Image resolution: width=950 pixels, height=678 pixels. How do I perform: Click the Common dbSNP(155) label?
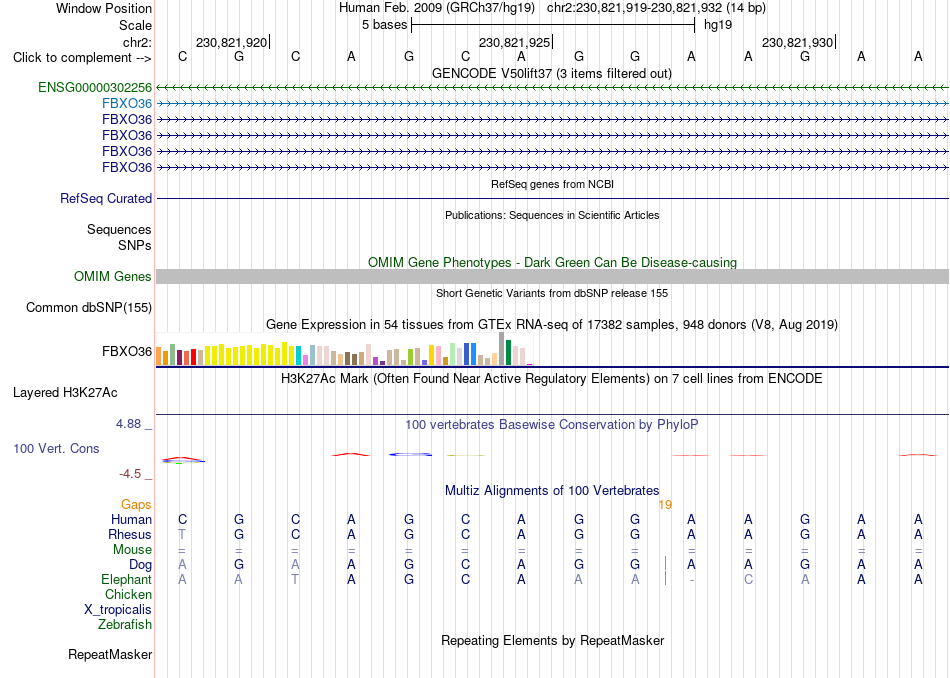tap(89, 308)
